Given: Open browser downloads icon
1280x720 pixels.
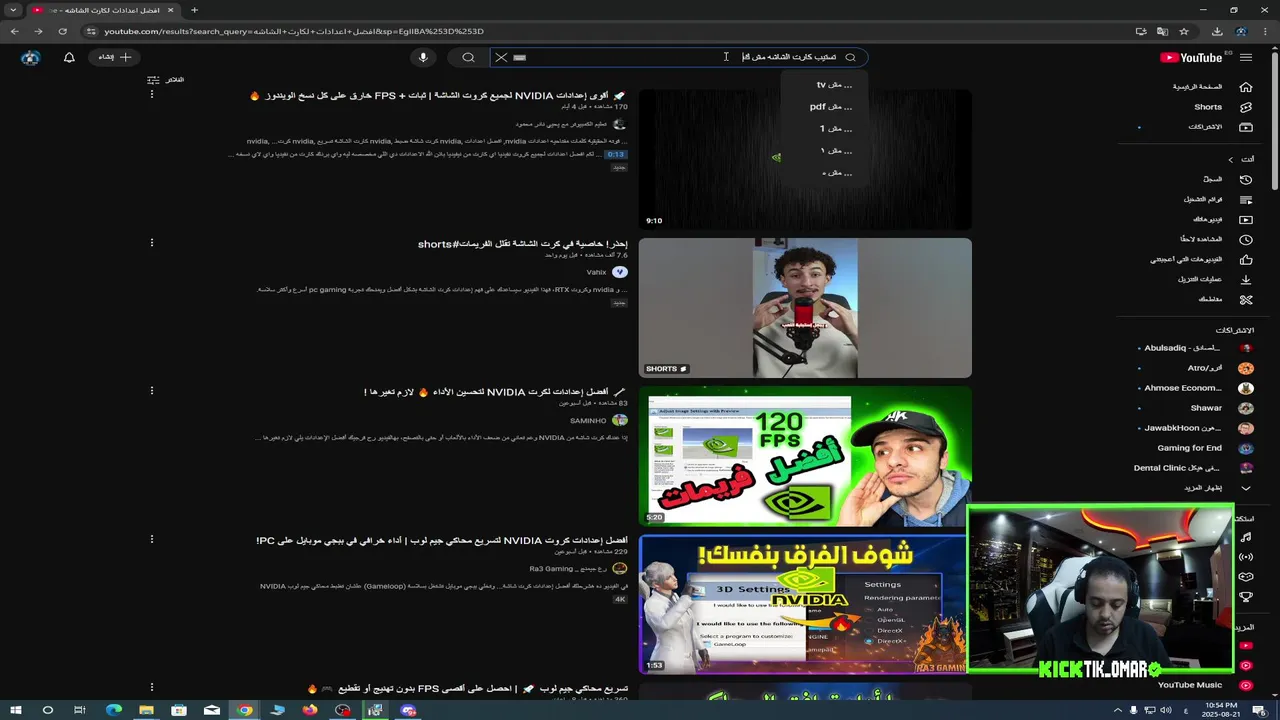Looking at the screenshot, I should pyautogui.click(x=1217, y=31).
